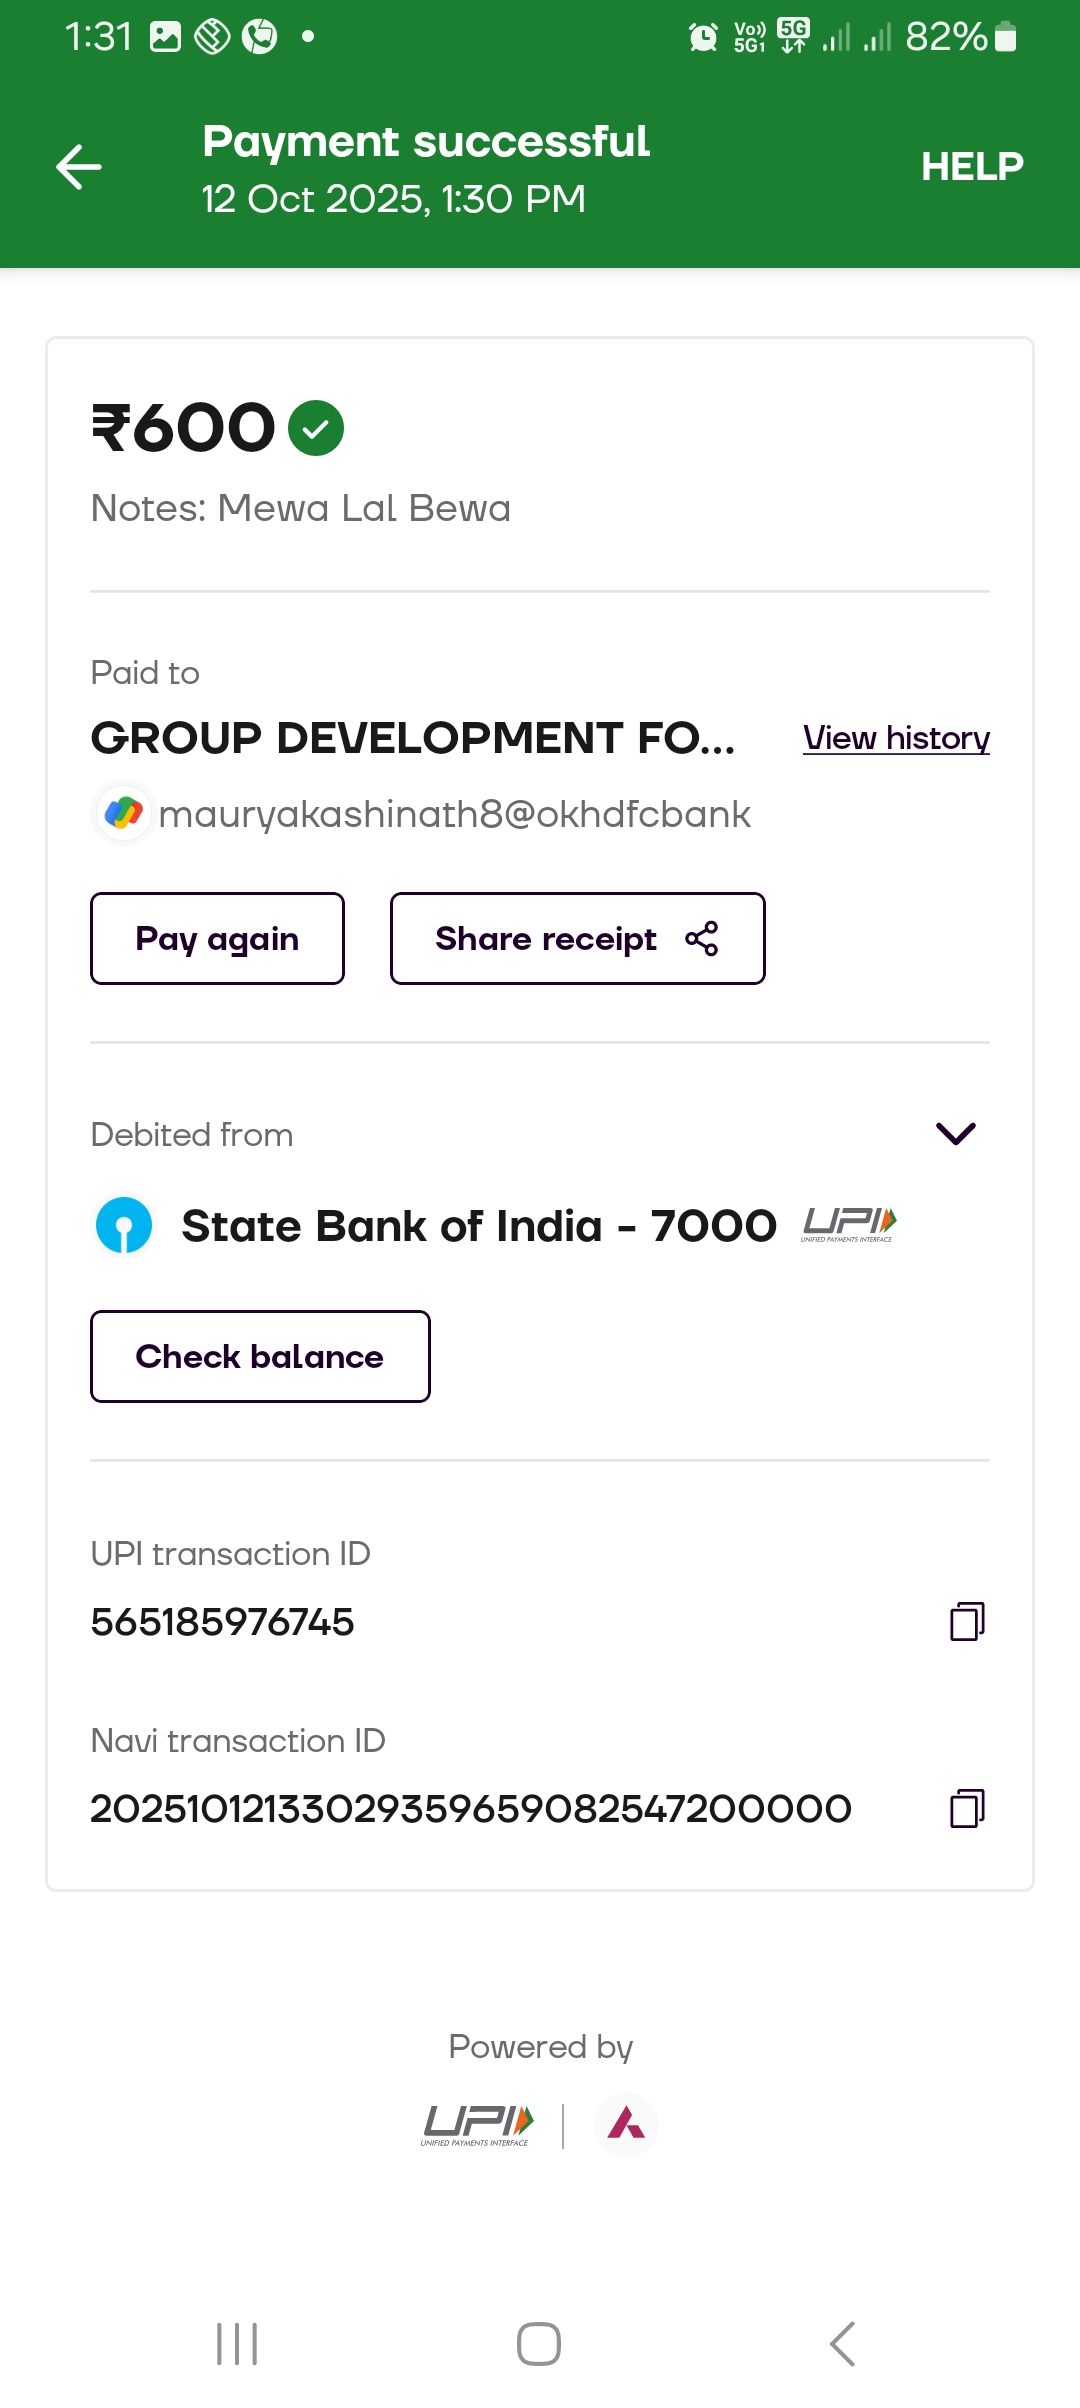Tap the UPI logo under Powered by

[478, 2125]
